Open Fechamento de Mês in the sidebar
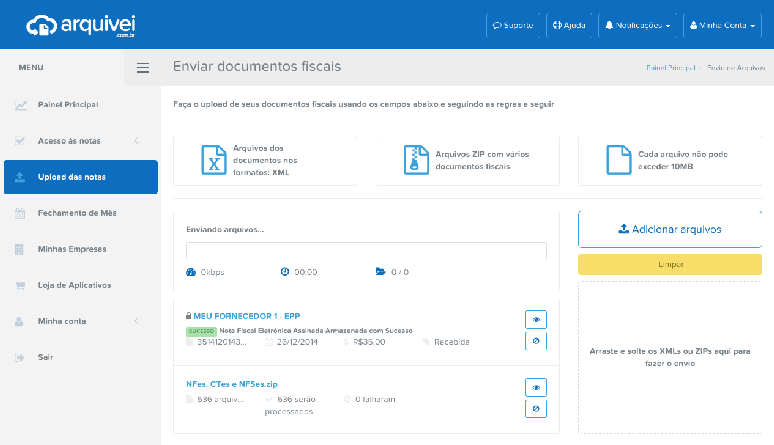 pyautogui.click(x=78, y=213)
